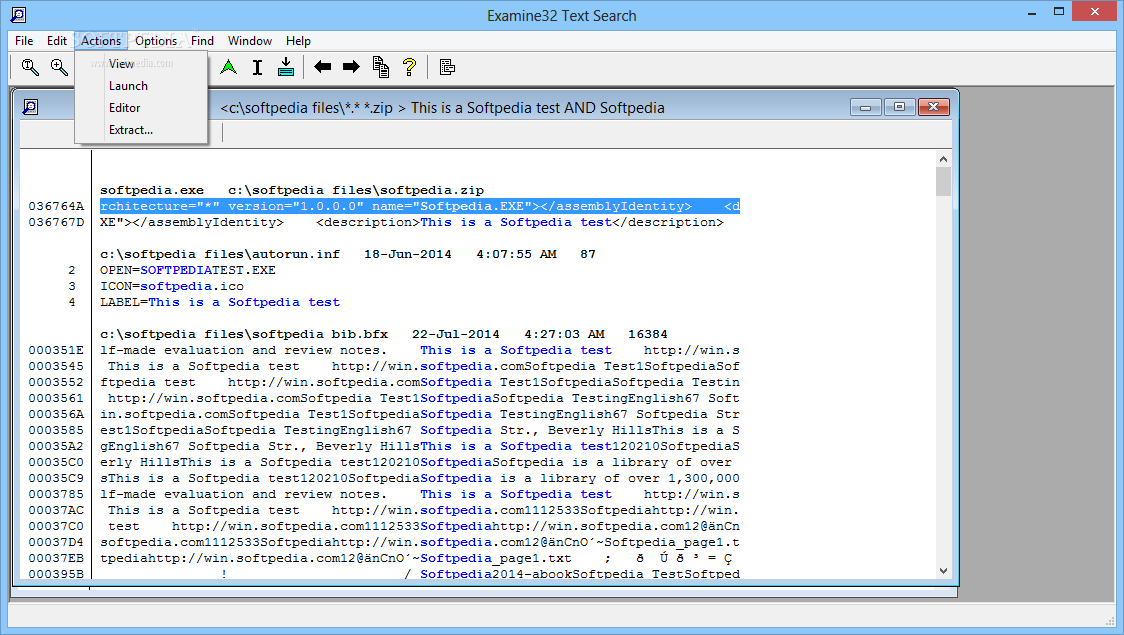The width and height of the screenshot is (1124, 635).
Task: Click the blue download-to-tray toolbar icon
Action: (286, 67)
